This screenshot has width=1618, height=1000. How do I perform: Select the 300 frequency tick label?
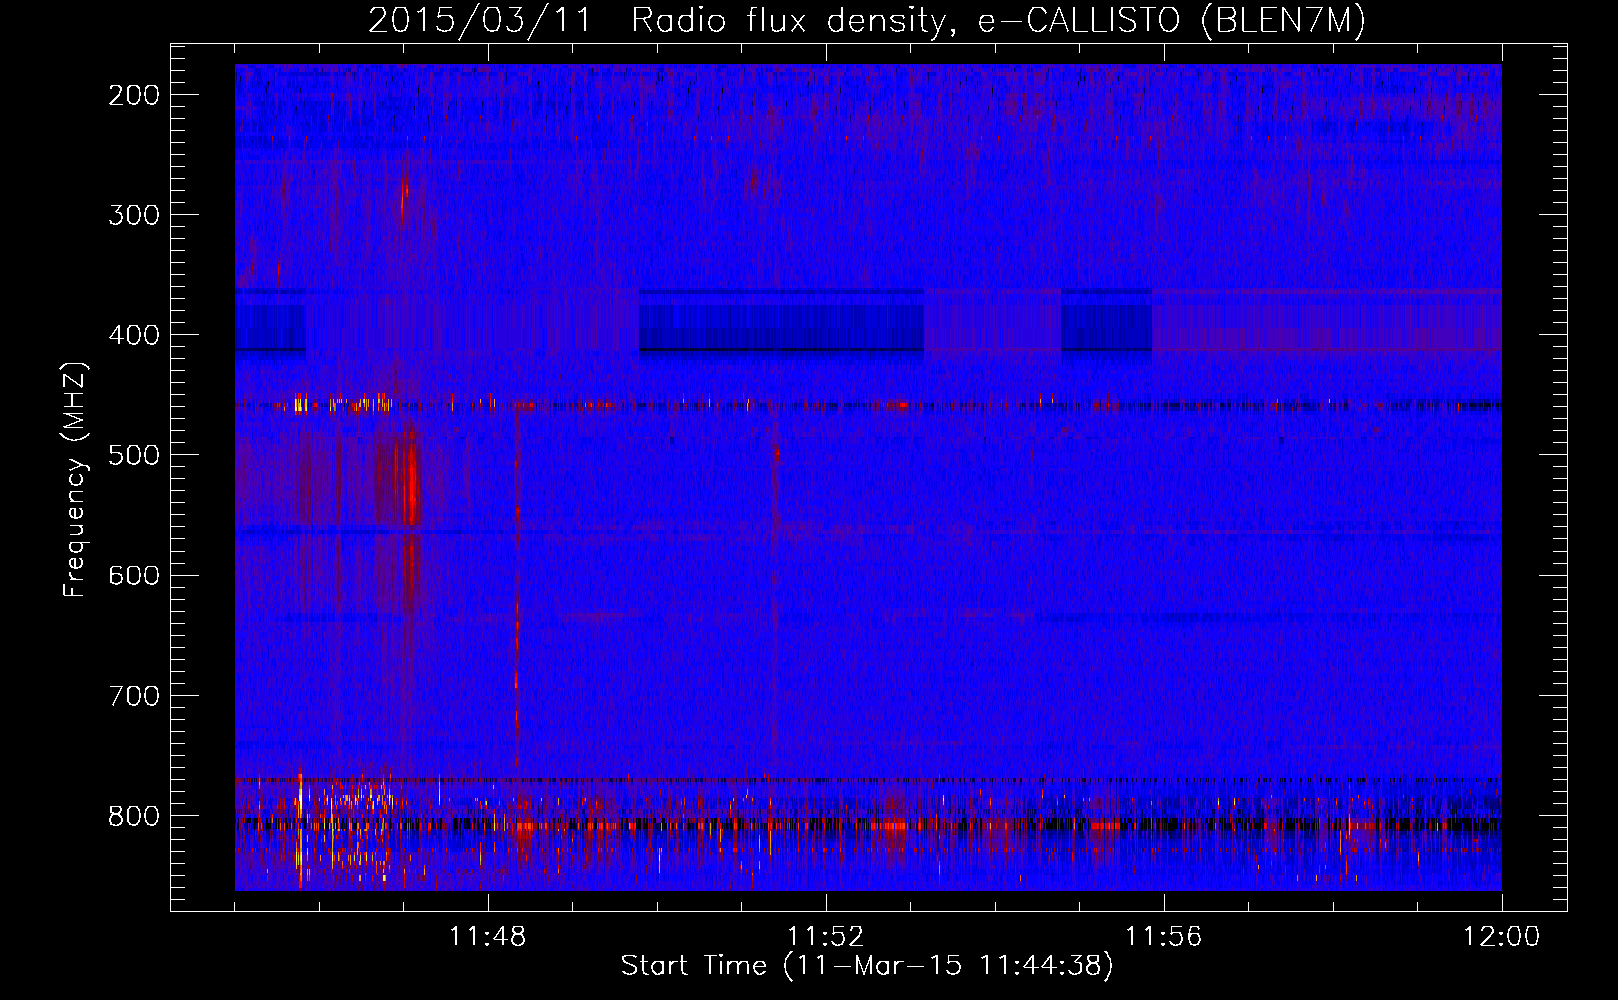tap(133, 216)
